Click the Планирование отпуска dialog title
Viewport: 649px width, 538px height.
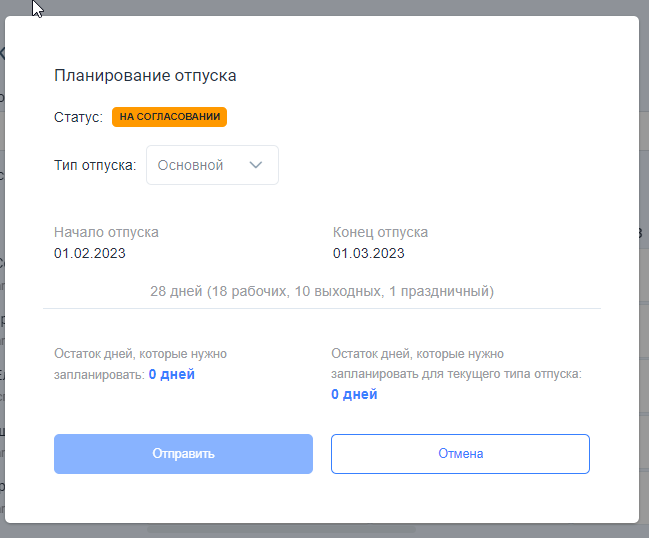[x=145, y=76]
